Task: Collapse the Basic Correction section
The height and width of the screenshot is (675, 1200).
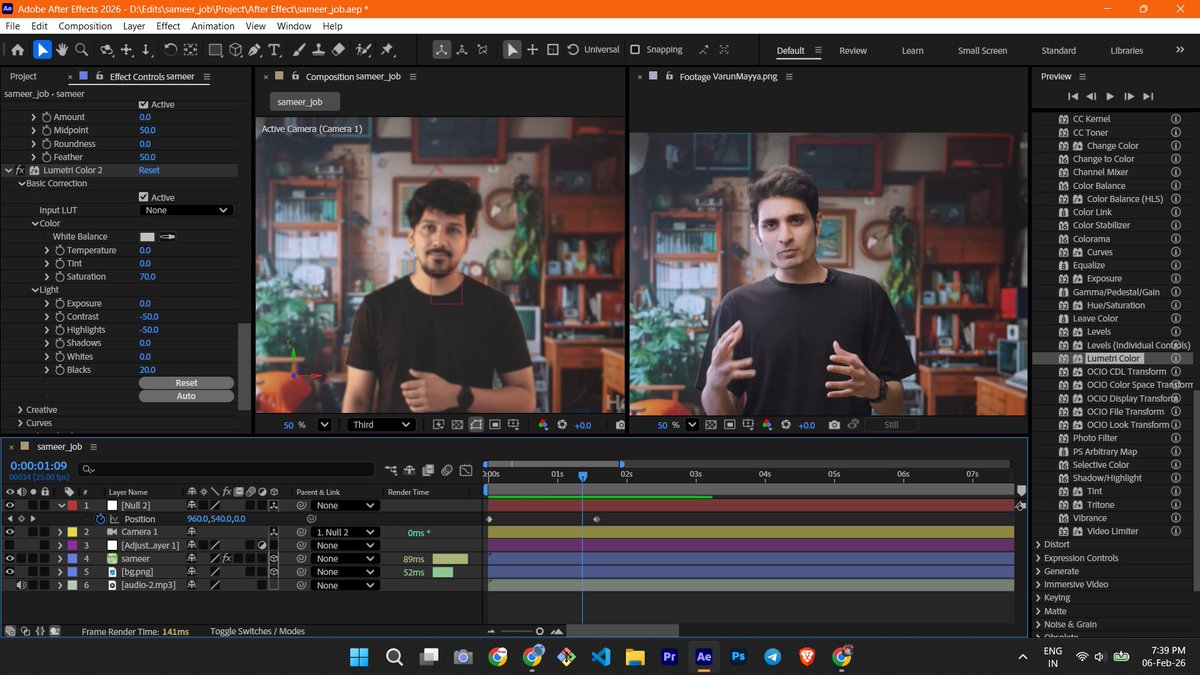Action: 21,184
